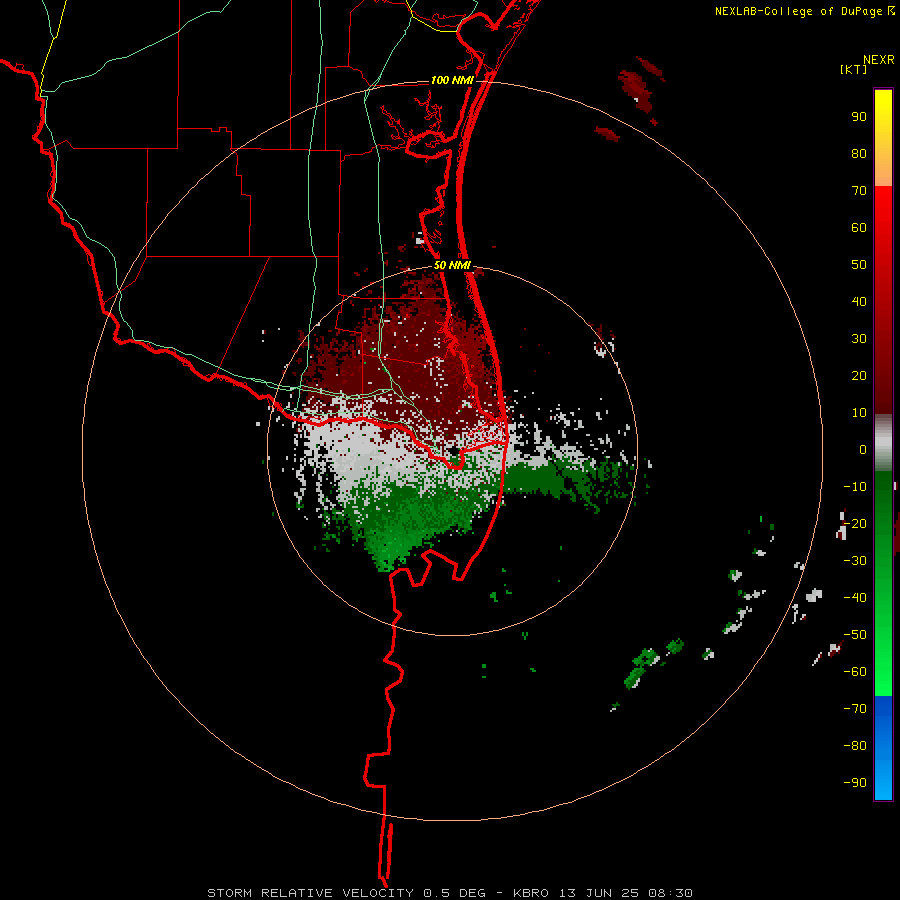
Task: Click the -60 scale value
Action: (855, 672)
